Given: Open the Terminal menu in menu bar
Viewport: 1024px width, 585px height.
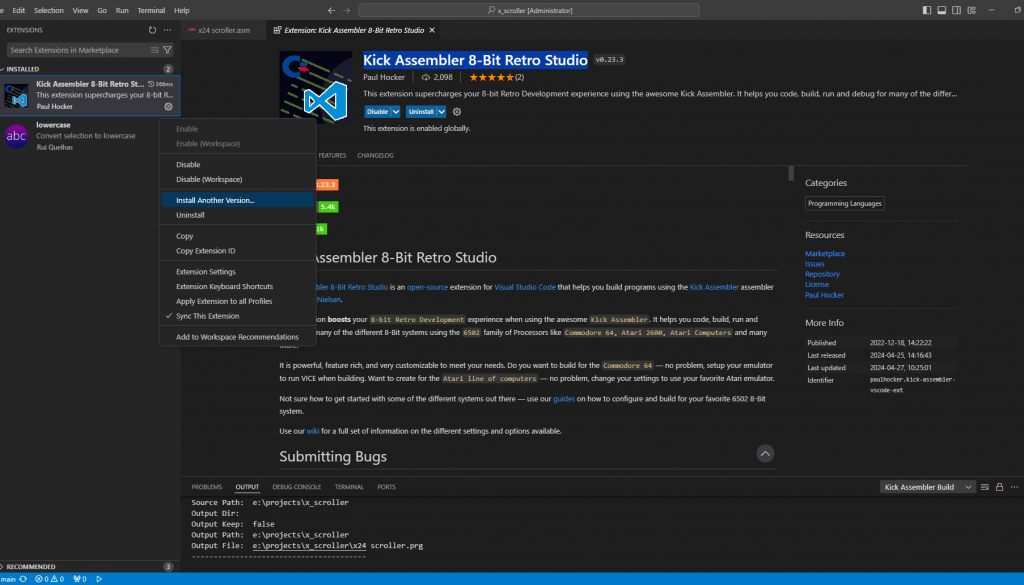Looking at the screenshot, I should [x=151, y=10].
